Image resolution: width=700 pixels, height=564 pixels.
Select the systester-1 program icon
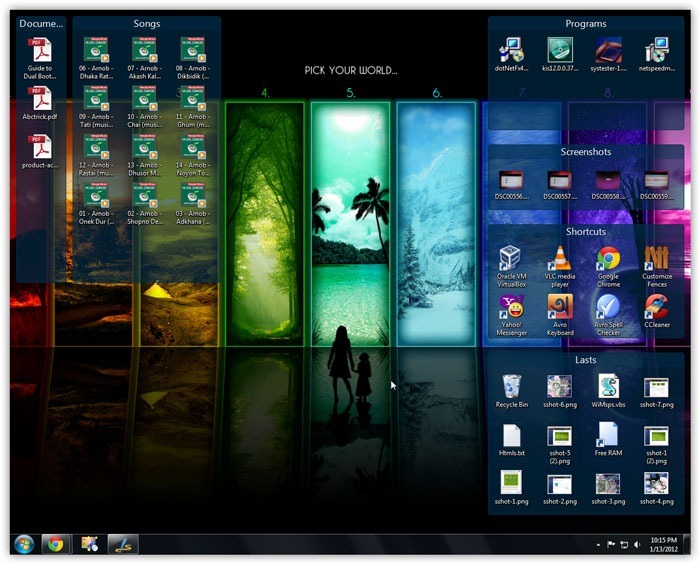608,54
